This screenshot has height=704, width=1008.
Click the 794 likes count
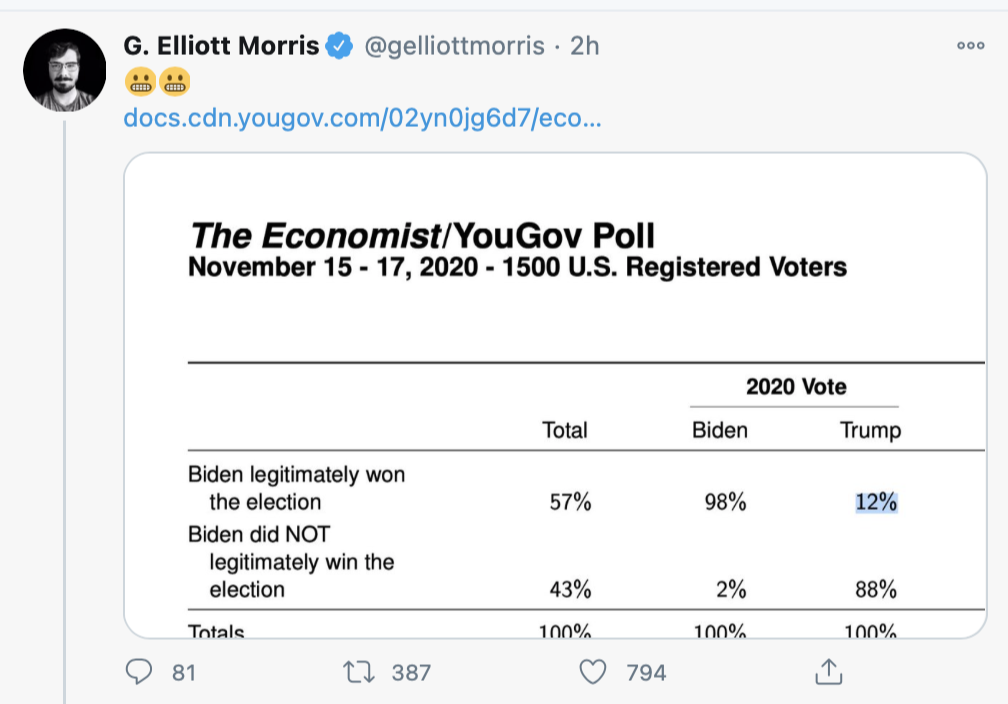point(646,673)
